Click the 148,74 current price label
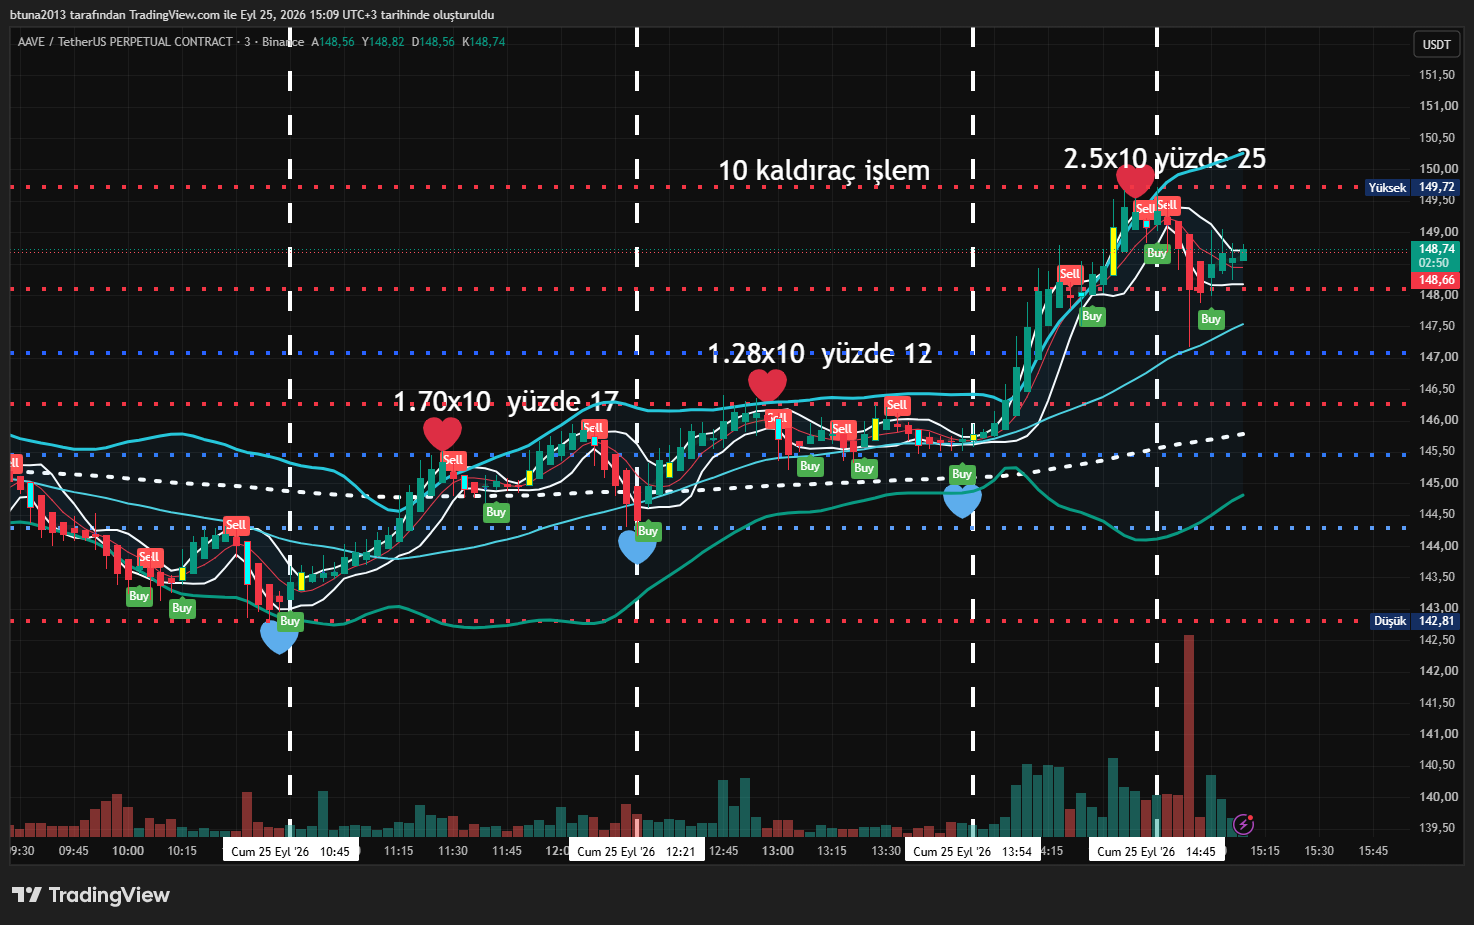This screenshot has height=925, width=1474. [x=1436, y=249]
